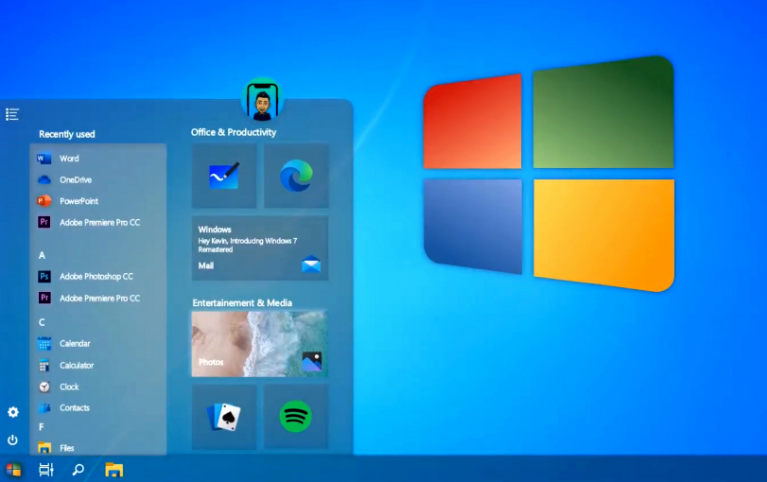The height and width of the screenshot is (482, 767).
Task: Open the Whiteboard tile
Action: tap(224, 176)
